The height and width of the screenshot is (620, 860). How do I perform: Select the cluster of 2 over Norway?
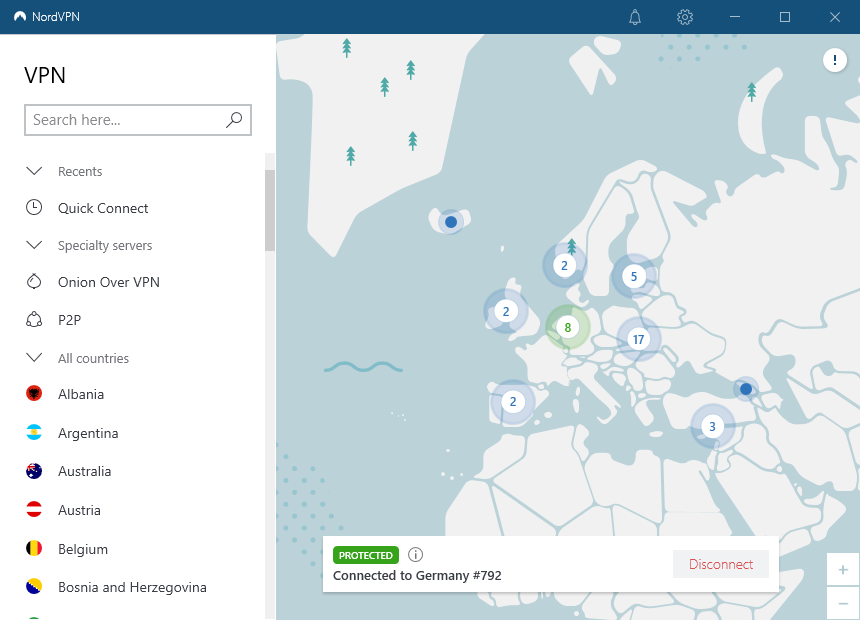coord(564,266)
